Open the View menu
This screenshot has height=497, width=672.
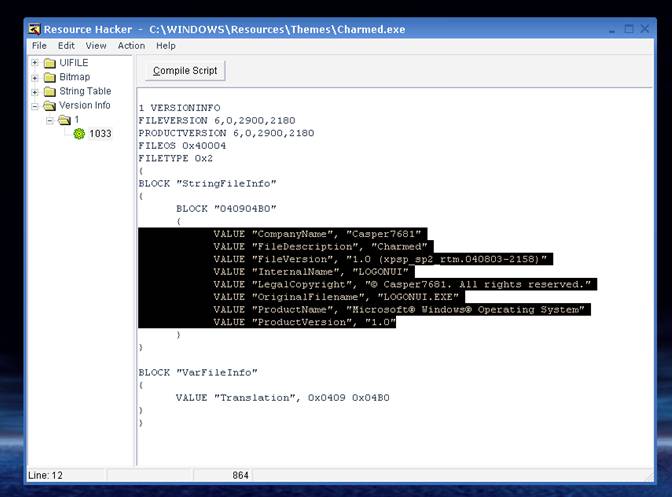(96, 46)
